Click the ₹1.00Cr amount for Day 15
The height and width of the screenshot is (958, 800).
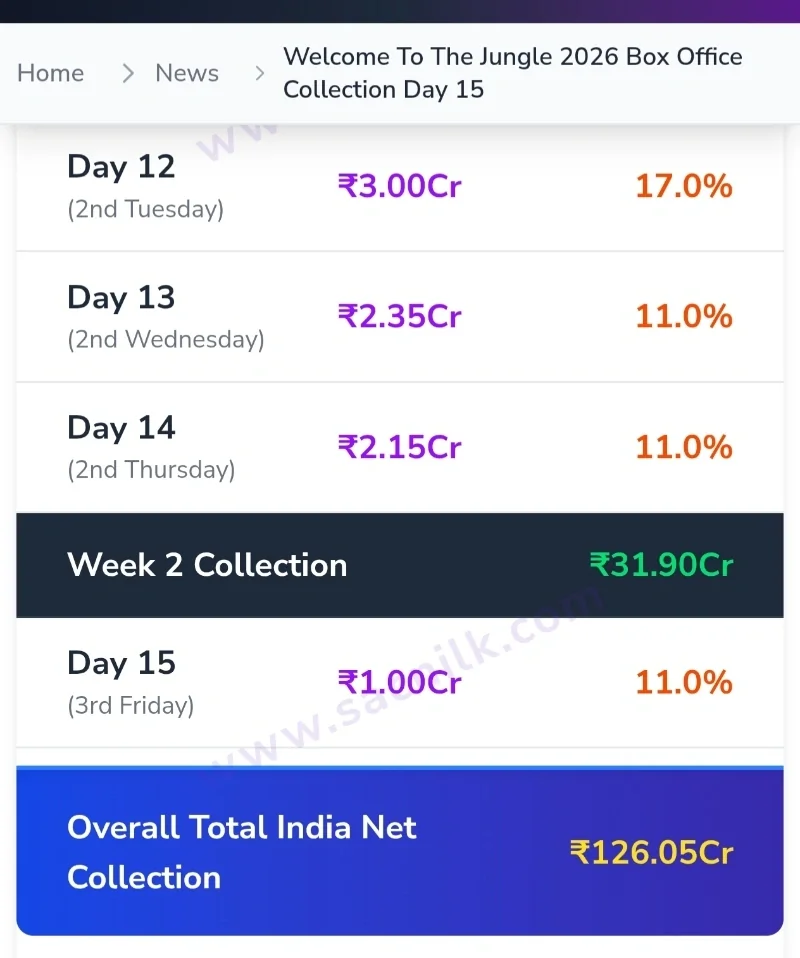pos(400,682)
